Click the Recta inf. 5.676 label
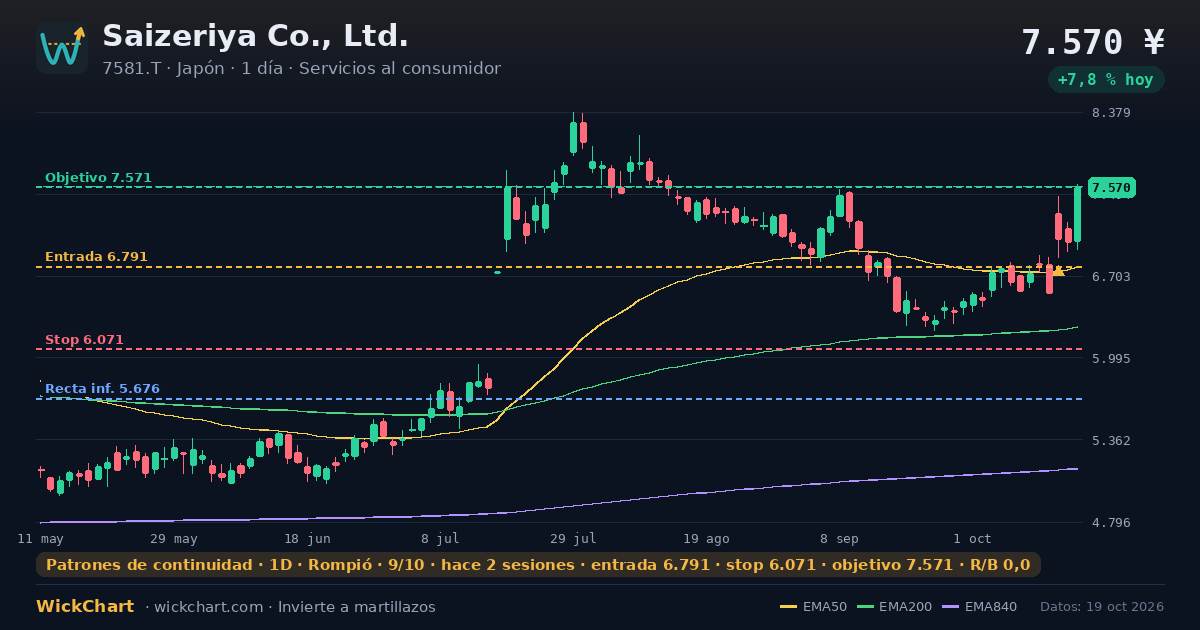Image resolution: width=1200 pixels, height=630 pixels. 102,389
